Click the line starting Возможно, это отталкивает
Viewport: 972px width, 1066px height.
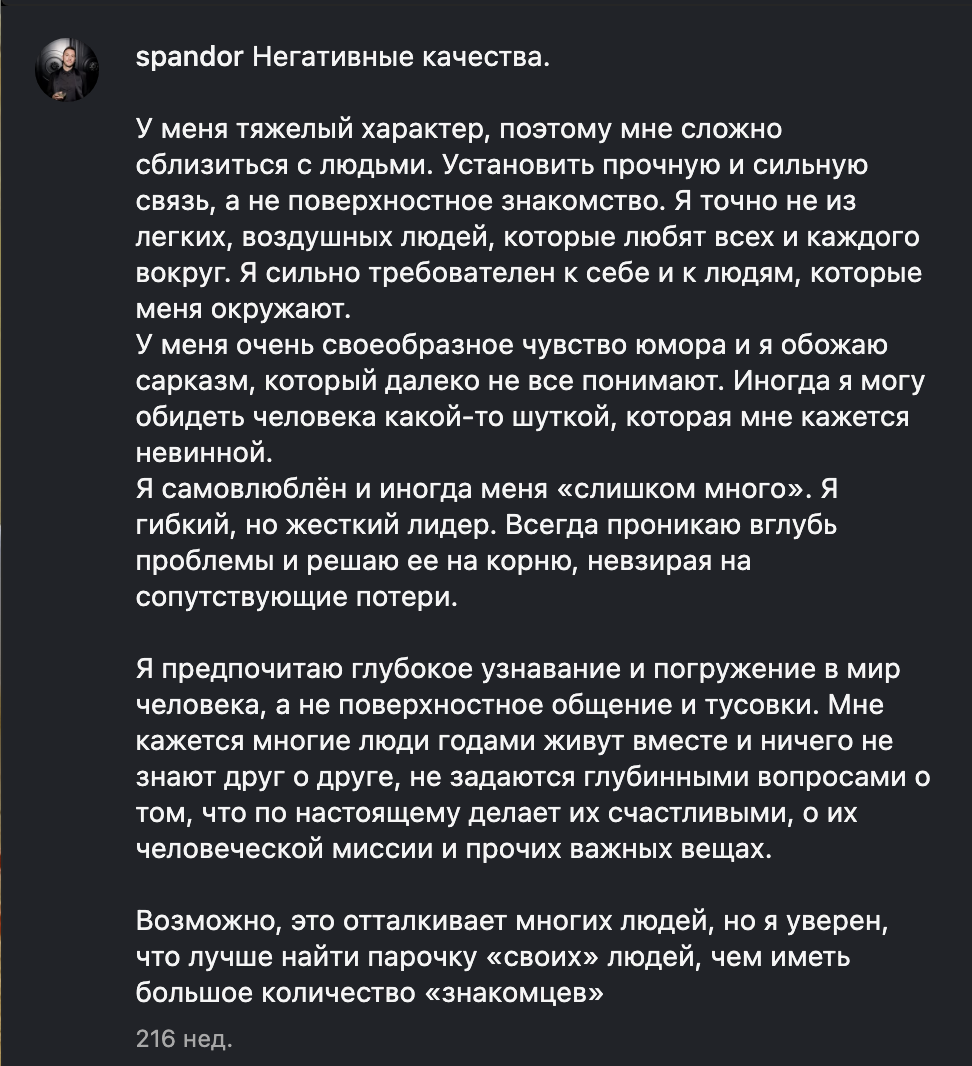pos(513,921)
